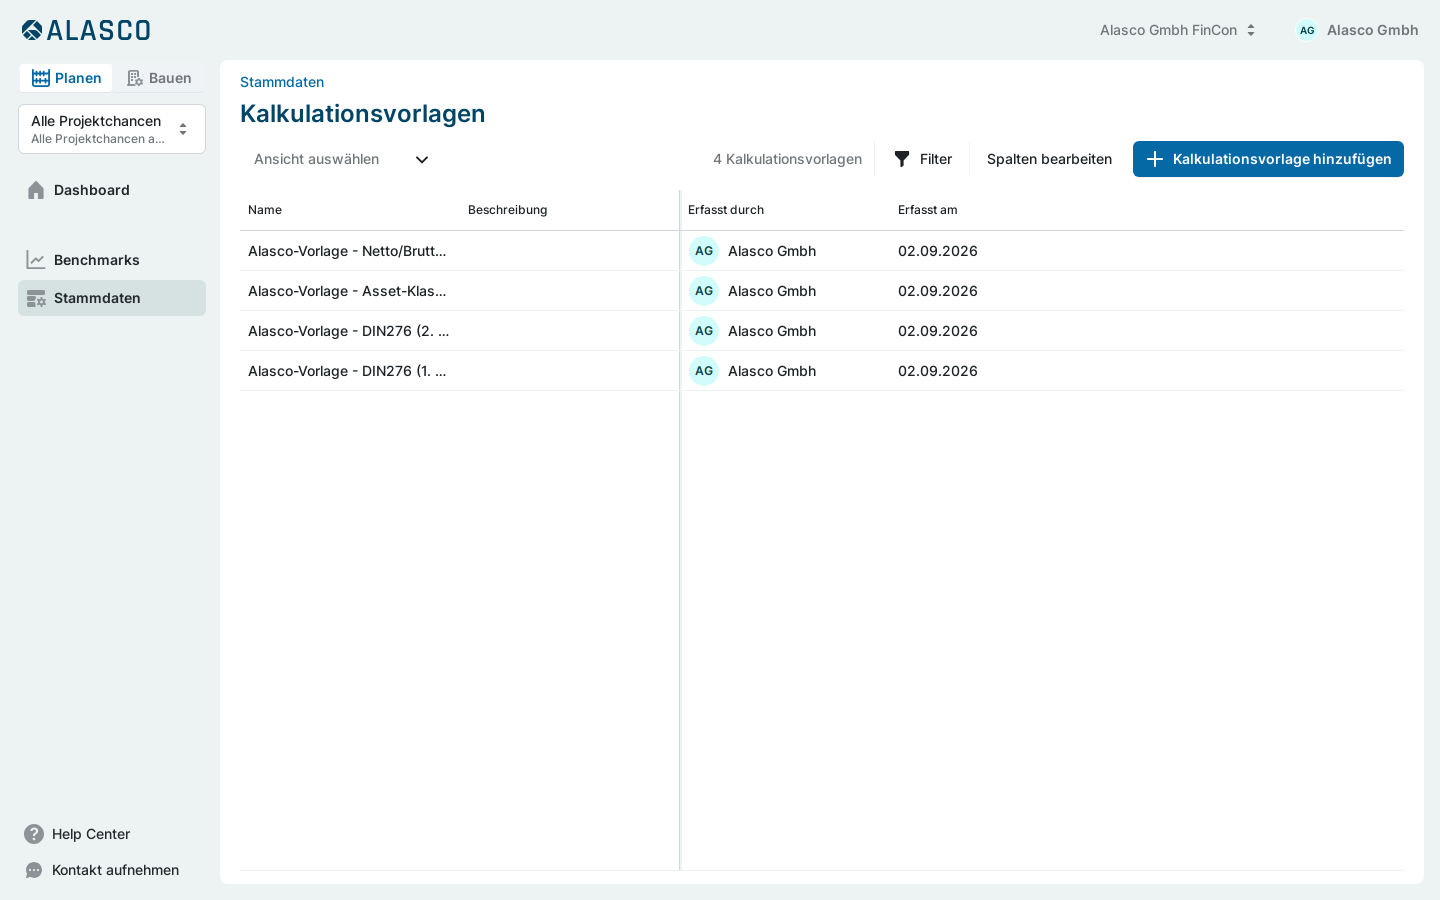Viewport: 1440px width, 900px height.
Task: Open the Alasco Gmbh FinCon account switcher
Action: pos(1177,30)
